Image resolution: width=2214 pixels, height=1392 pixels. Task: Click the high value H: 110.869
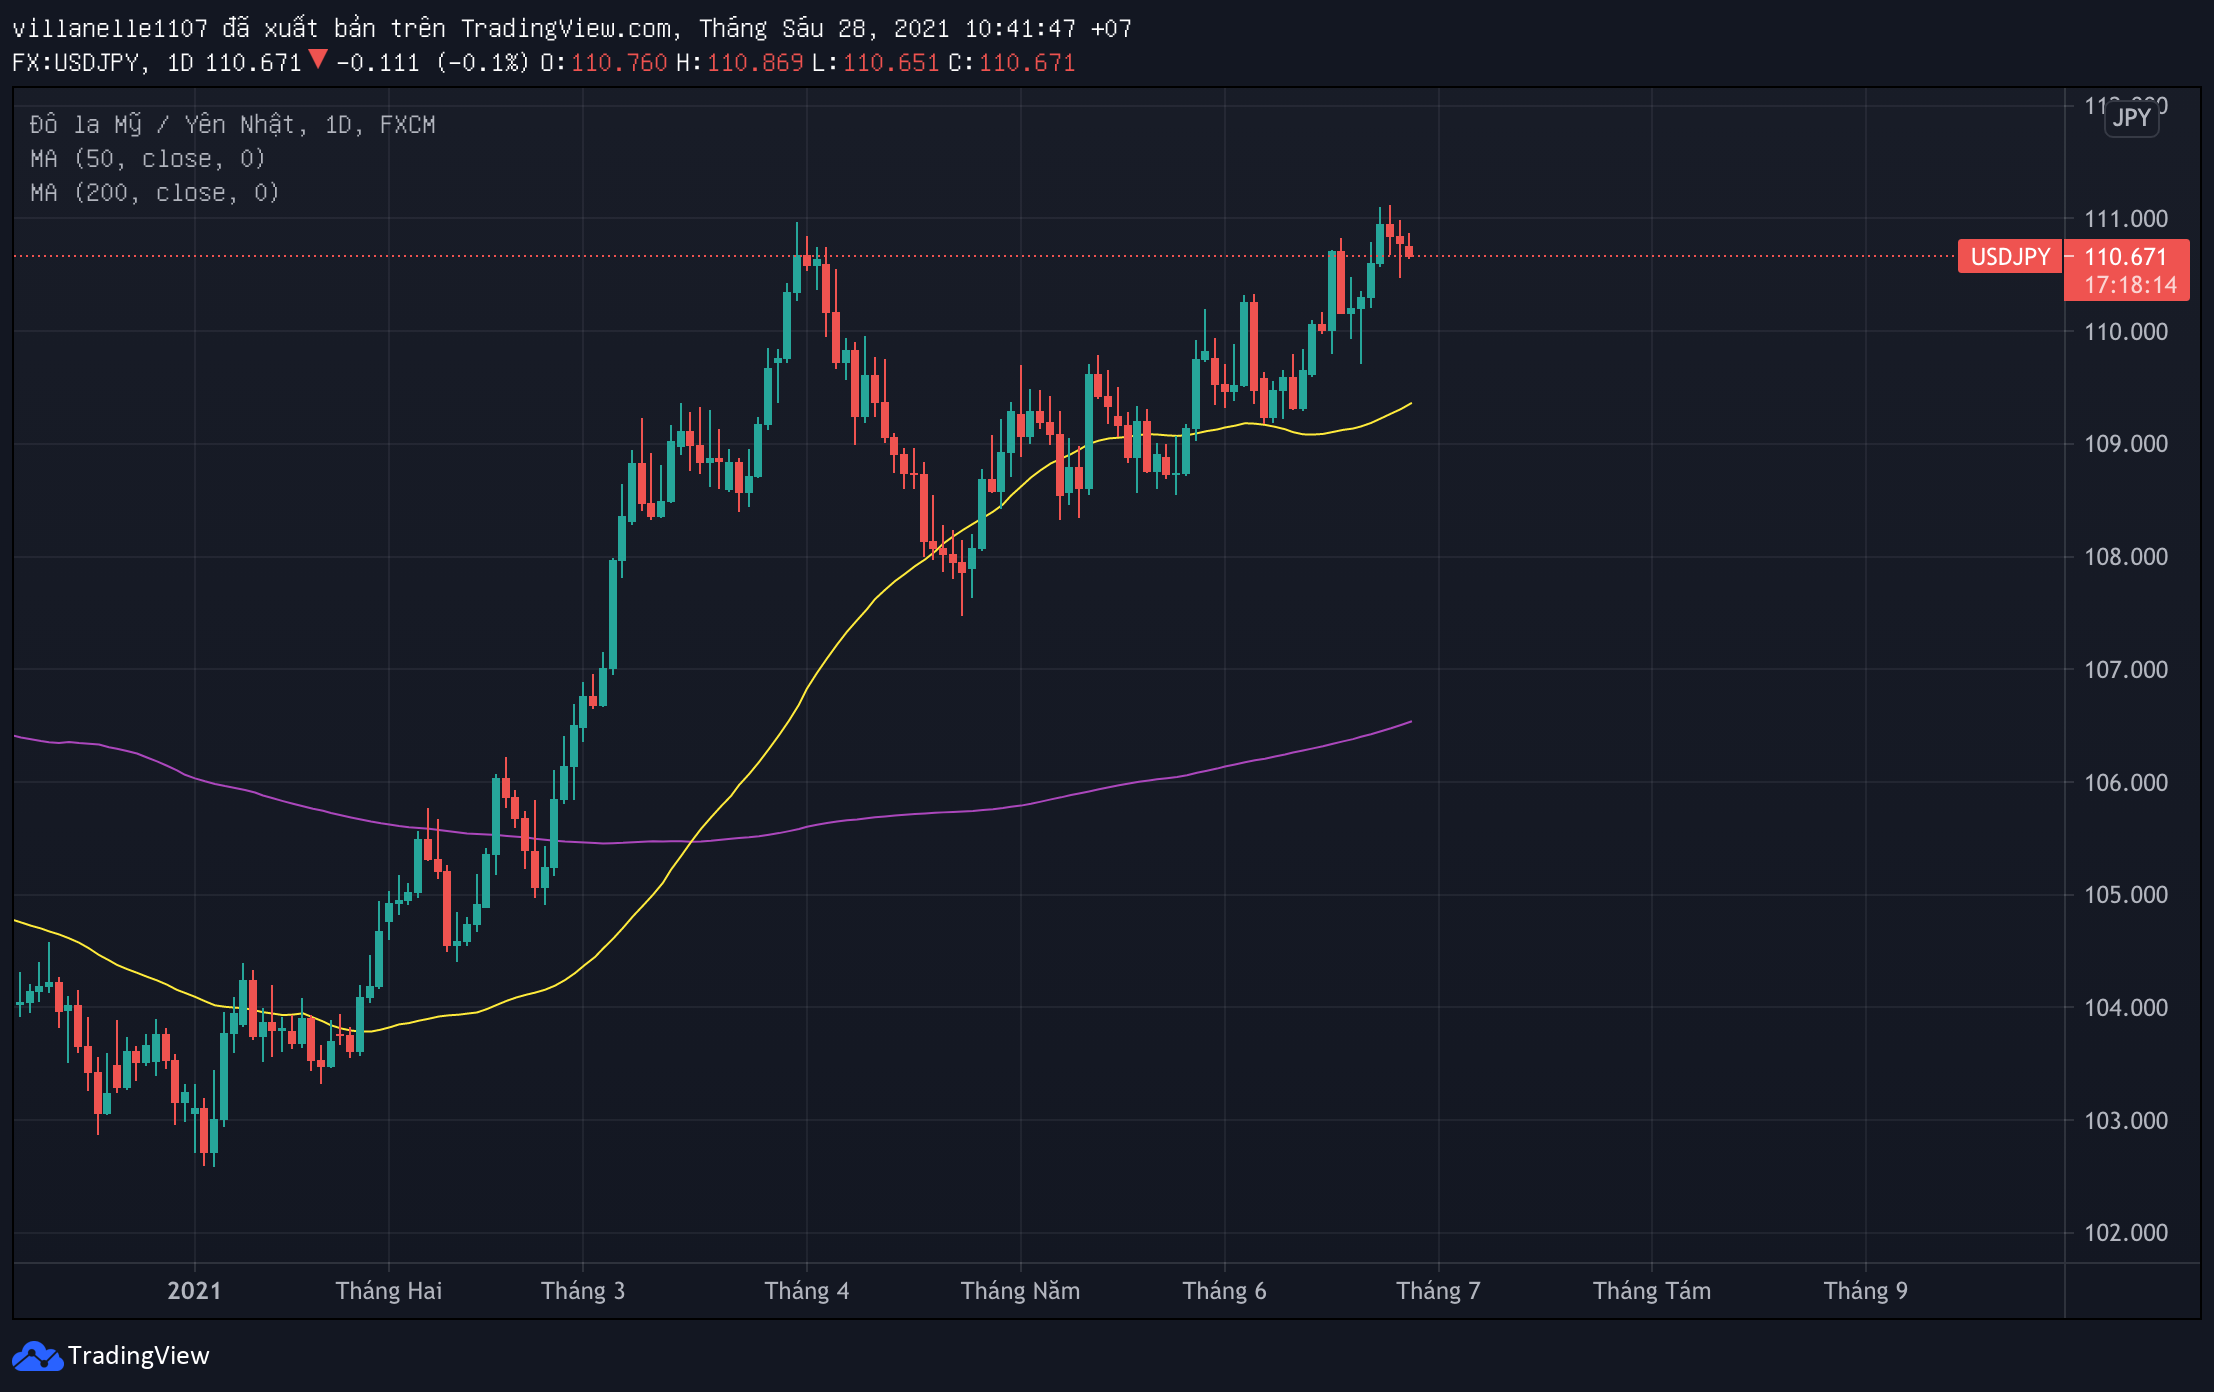click(x=739, y=63)
